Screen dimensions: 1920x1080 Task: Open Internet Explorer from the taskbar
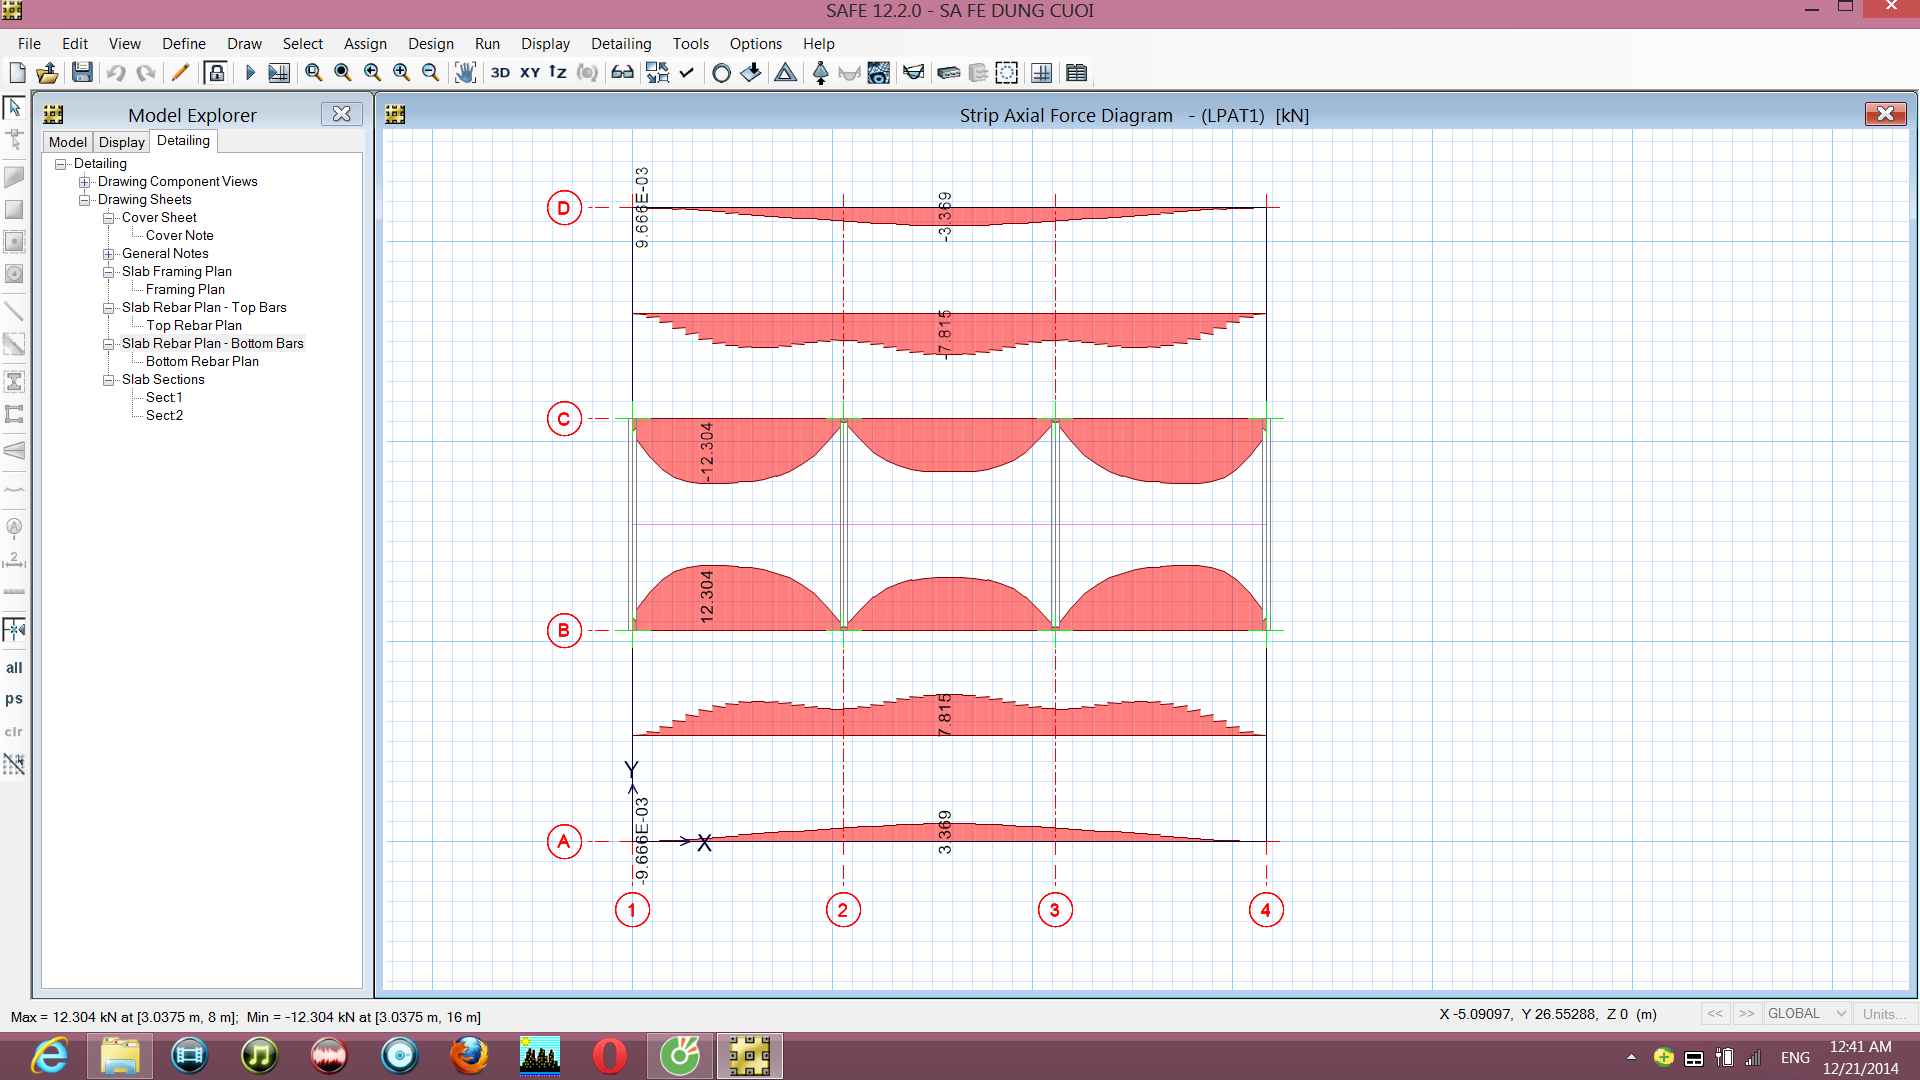[49, 1056]
